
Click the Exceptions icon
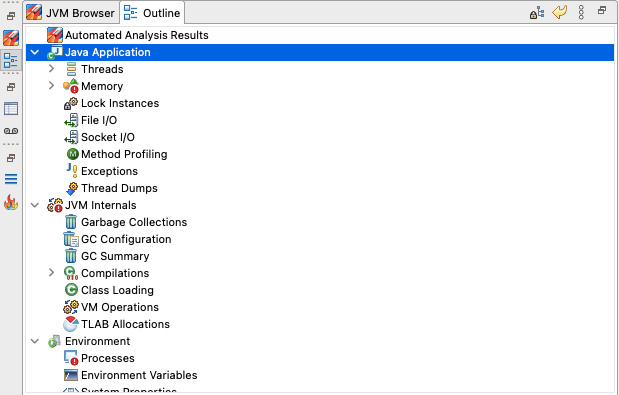coord(72,171)
